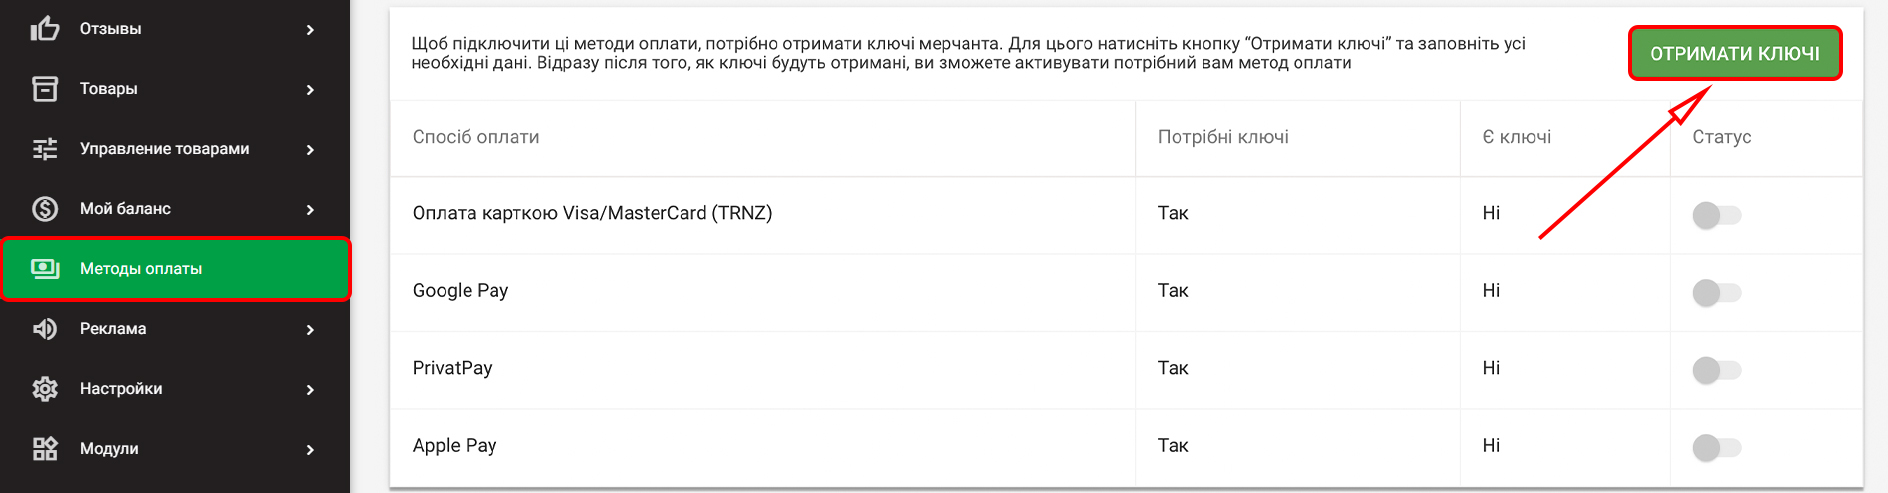Click the Настройки gear icon
Screen dimensions: 1888x493
pyautogui.click(x=45, y=389)
